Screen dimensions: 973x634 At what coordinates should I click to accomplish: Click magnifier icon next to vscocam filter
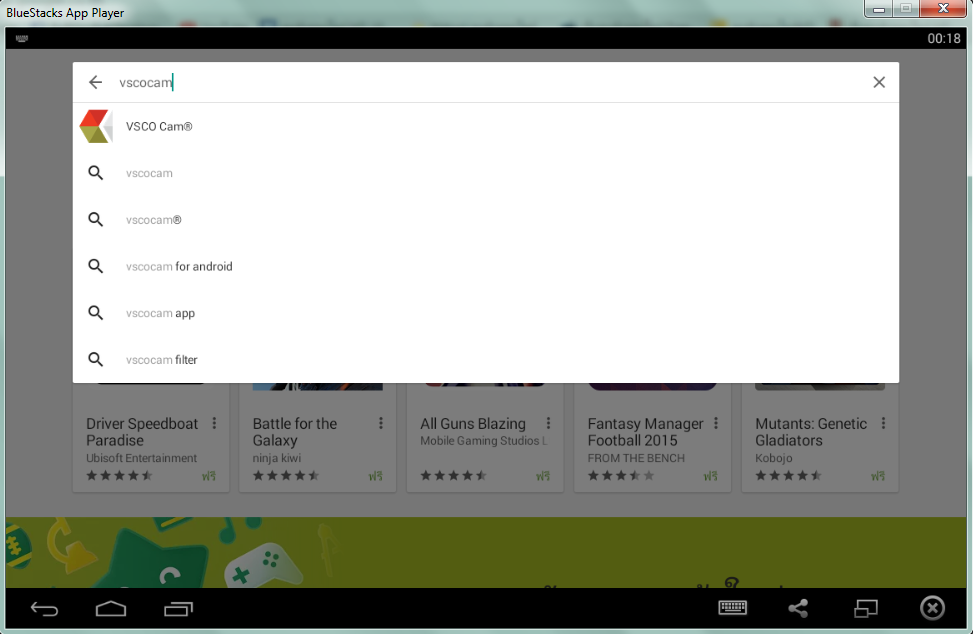click(96, 359)
